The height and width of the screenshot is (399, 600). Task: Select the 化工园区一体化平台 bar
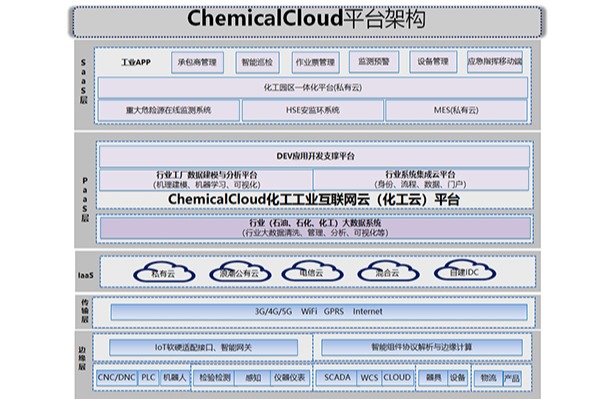[313, 88]
